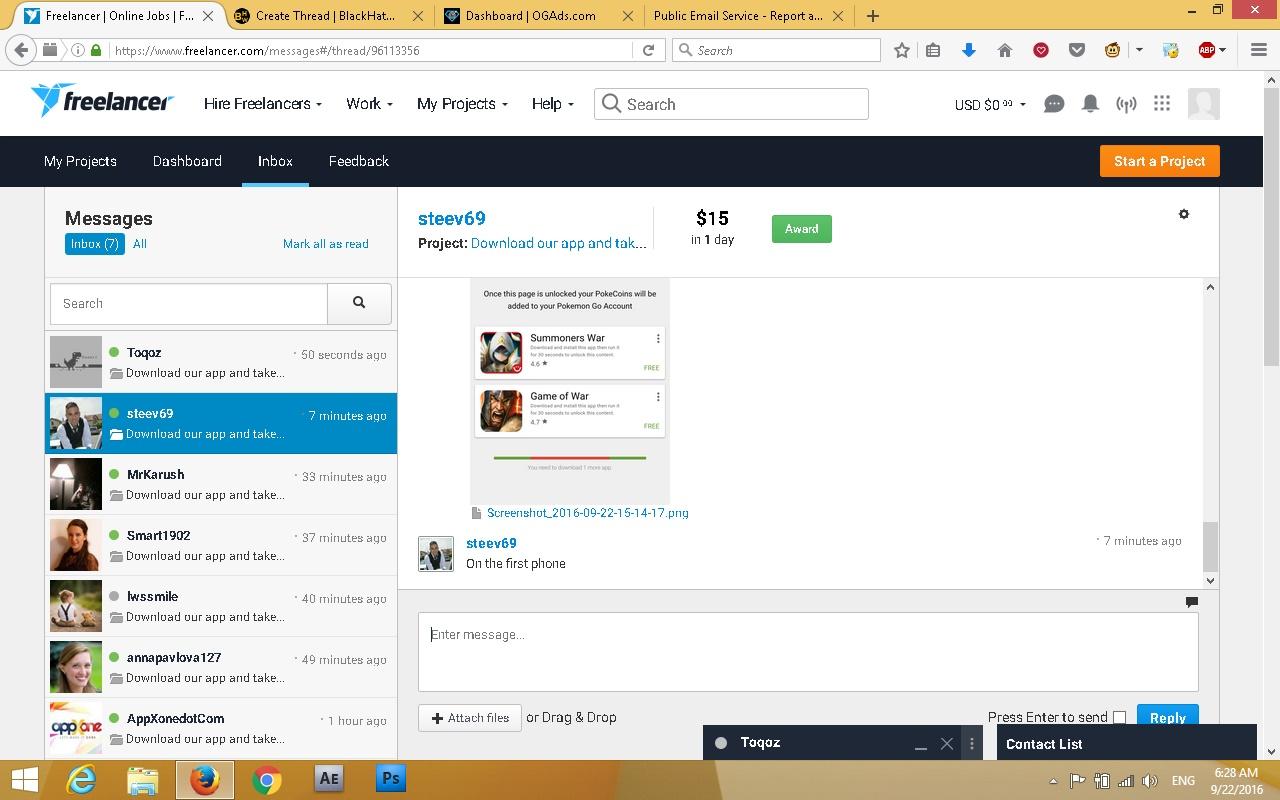Click the Enter message text box

point(807,651)
